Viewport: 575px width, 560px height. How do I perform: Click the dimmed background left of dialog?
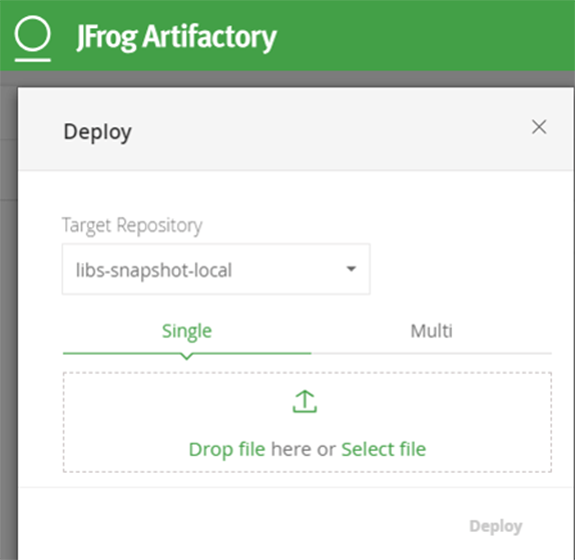pyautogui.click(x=8, y=315)
